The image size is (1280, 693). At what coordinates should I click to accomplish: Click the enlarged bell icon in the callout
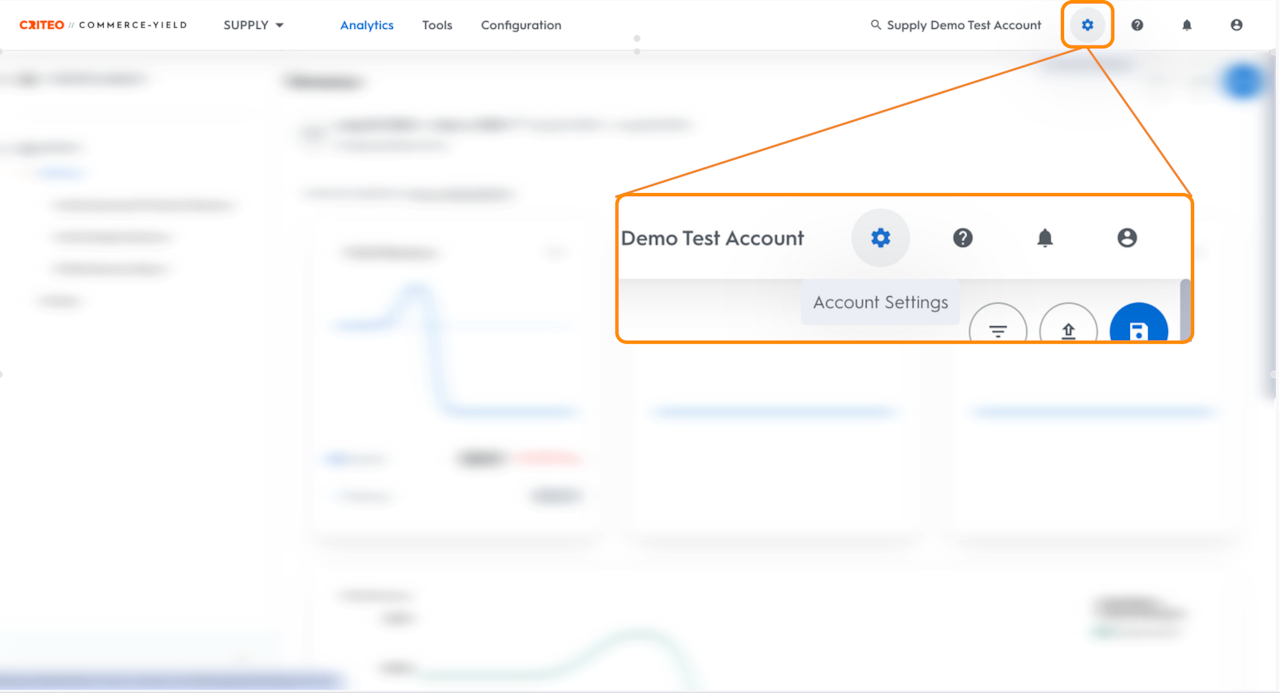pyautogui.click(x=1045, y=238)
